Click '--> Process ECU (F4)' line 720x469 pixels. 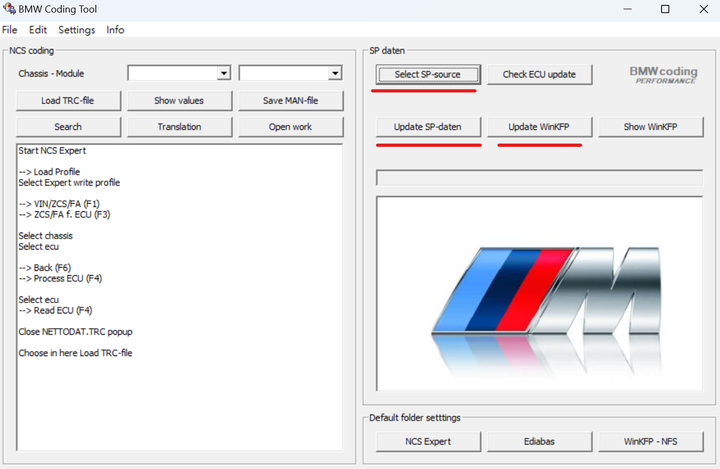[x=60, y=278]
